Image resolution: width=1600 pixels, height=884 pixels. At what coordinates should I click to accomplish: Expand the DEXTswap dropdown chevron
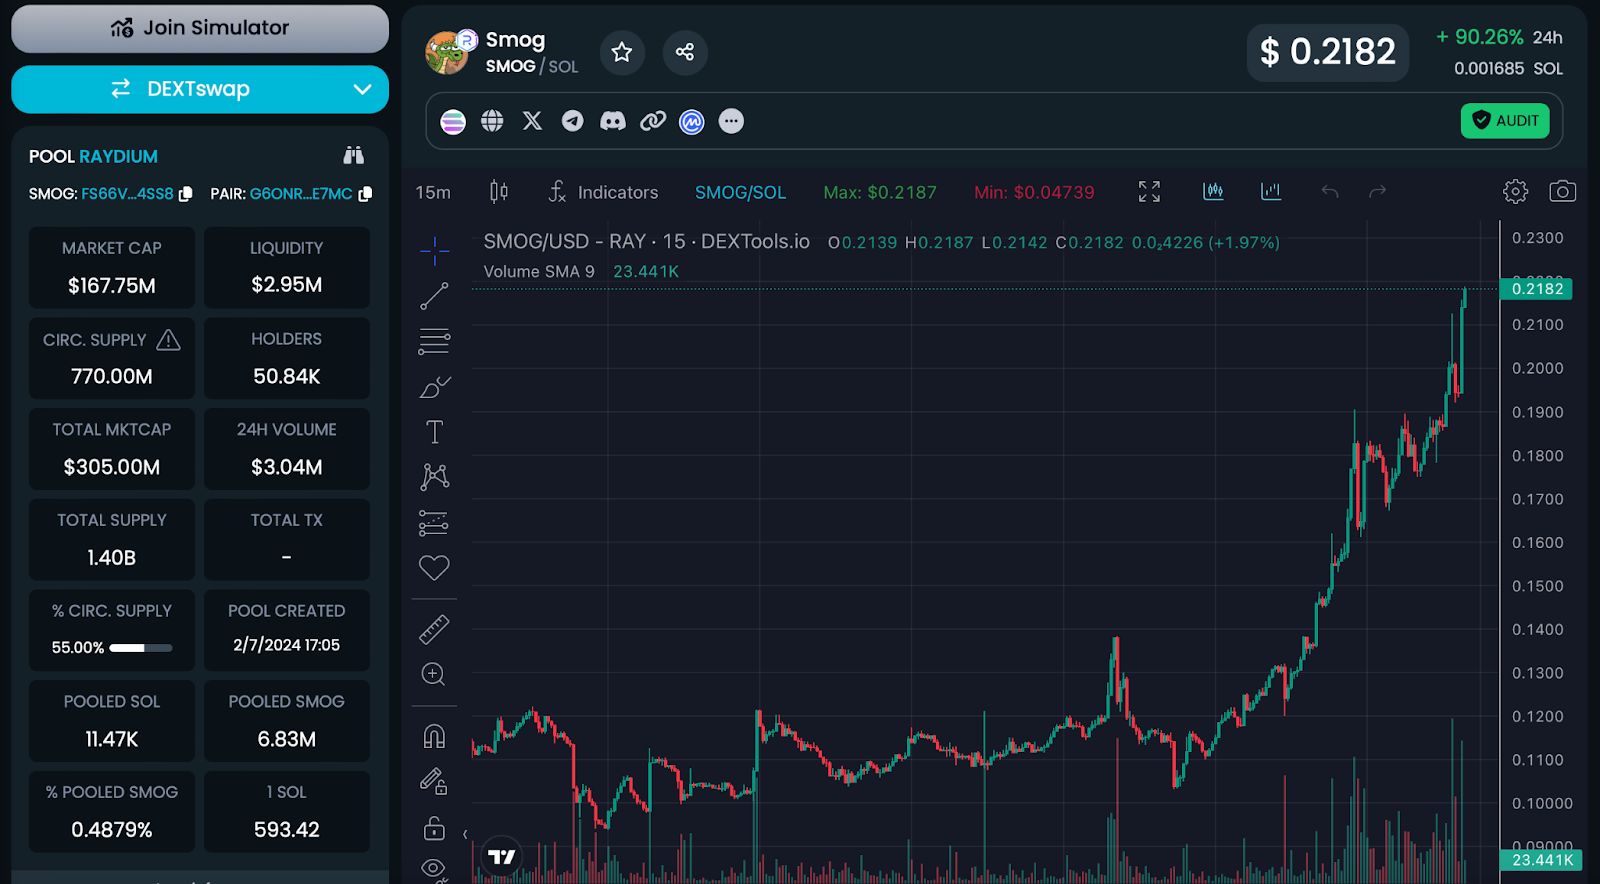pos(362,89)
